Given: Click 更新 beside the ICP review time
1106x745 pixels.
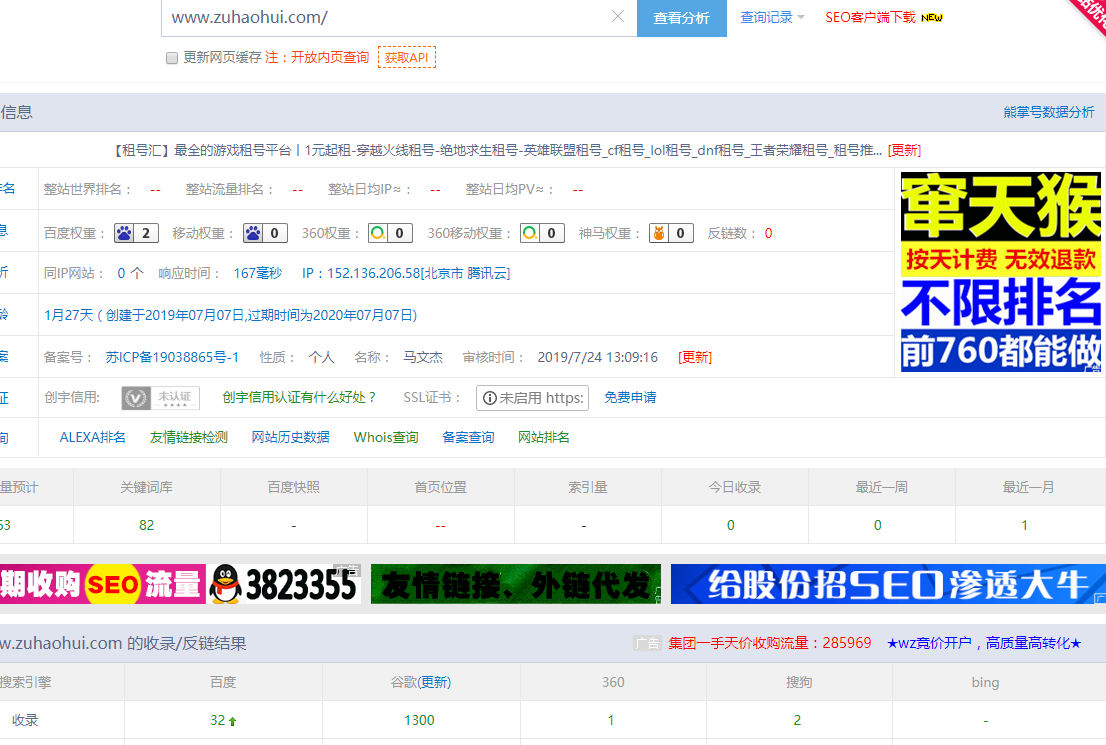Looking at the screenshot, I should tap(695, 357).
